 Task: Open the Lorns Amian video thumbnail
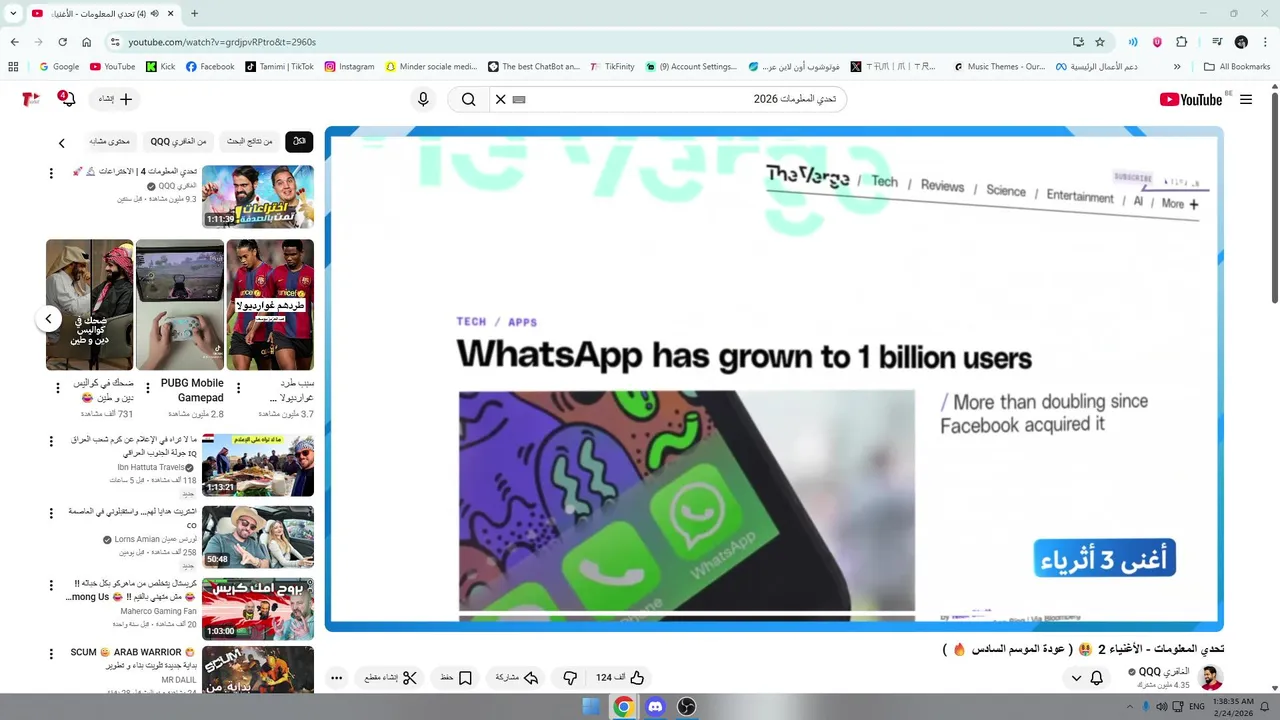[258, 536]
